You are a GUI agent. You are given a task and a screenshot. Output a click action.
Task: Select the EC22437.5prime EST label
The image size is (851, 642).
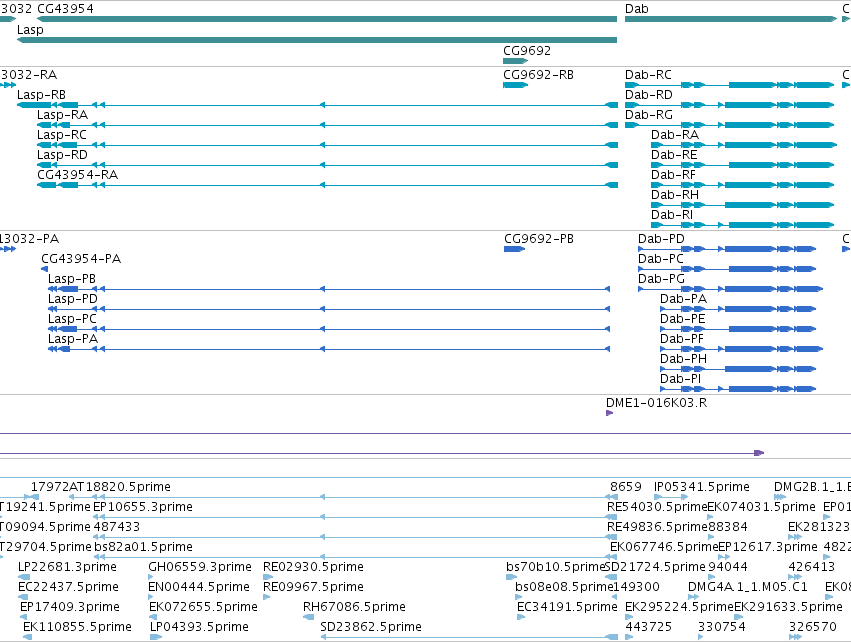[x=68, y=587]
